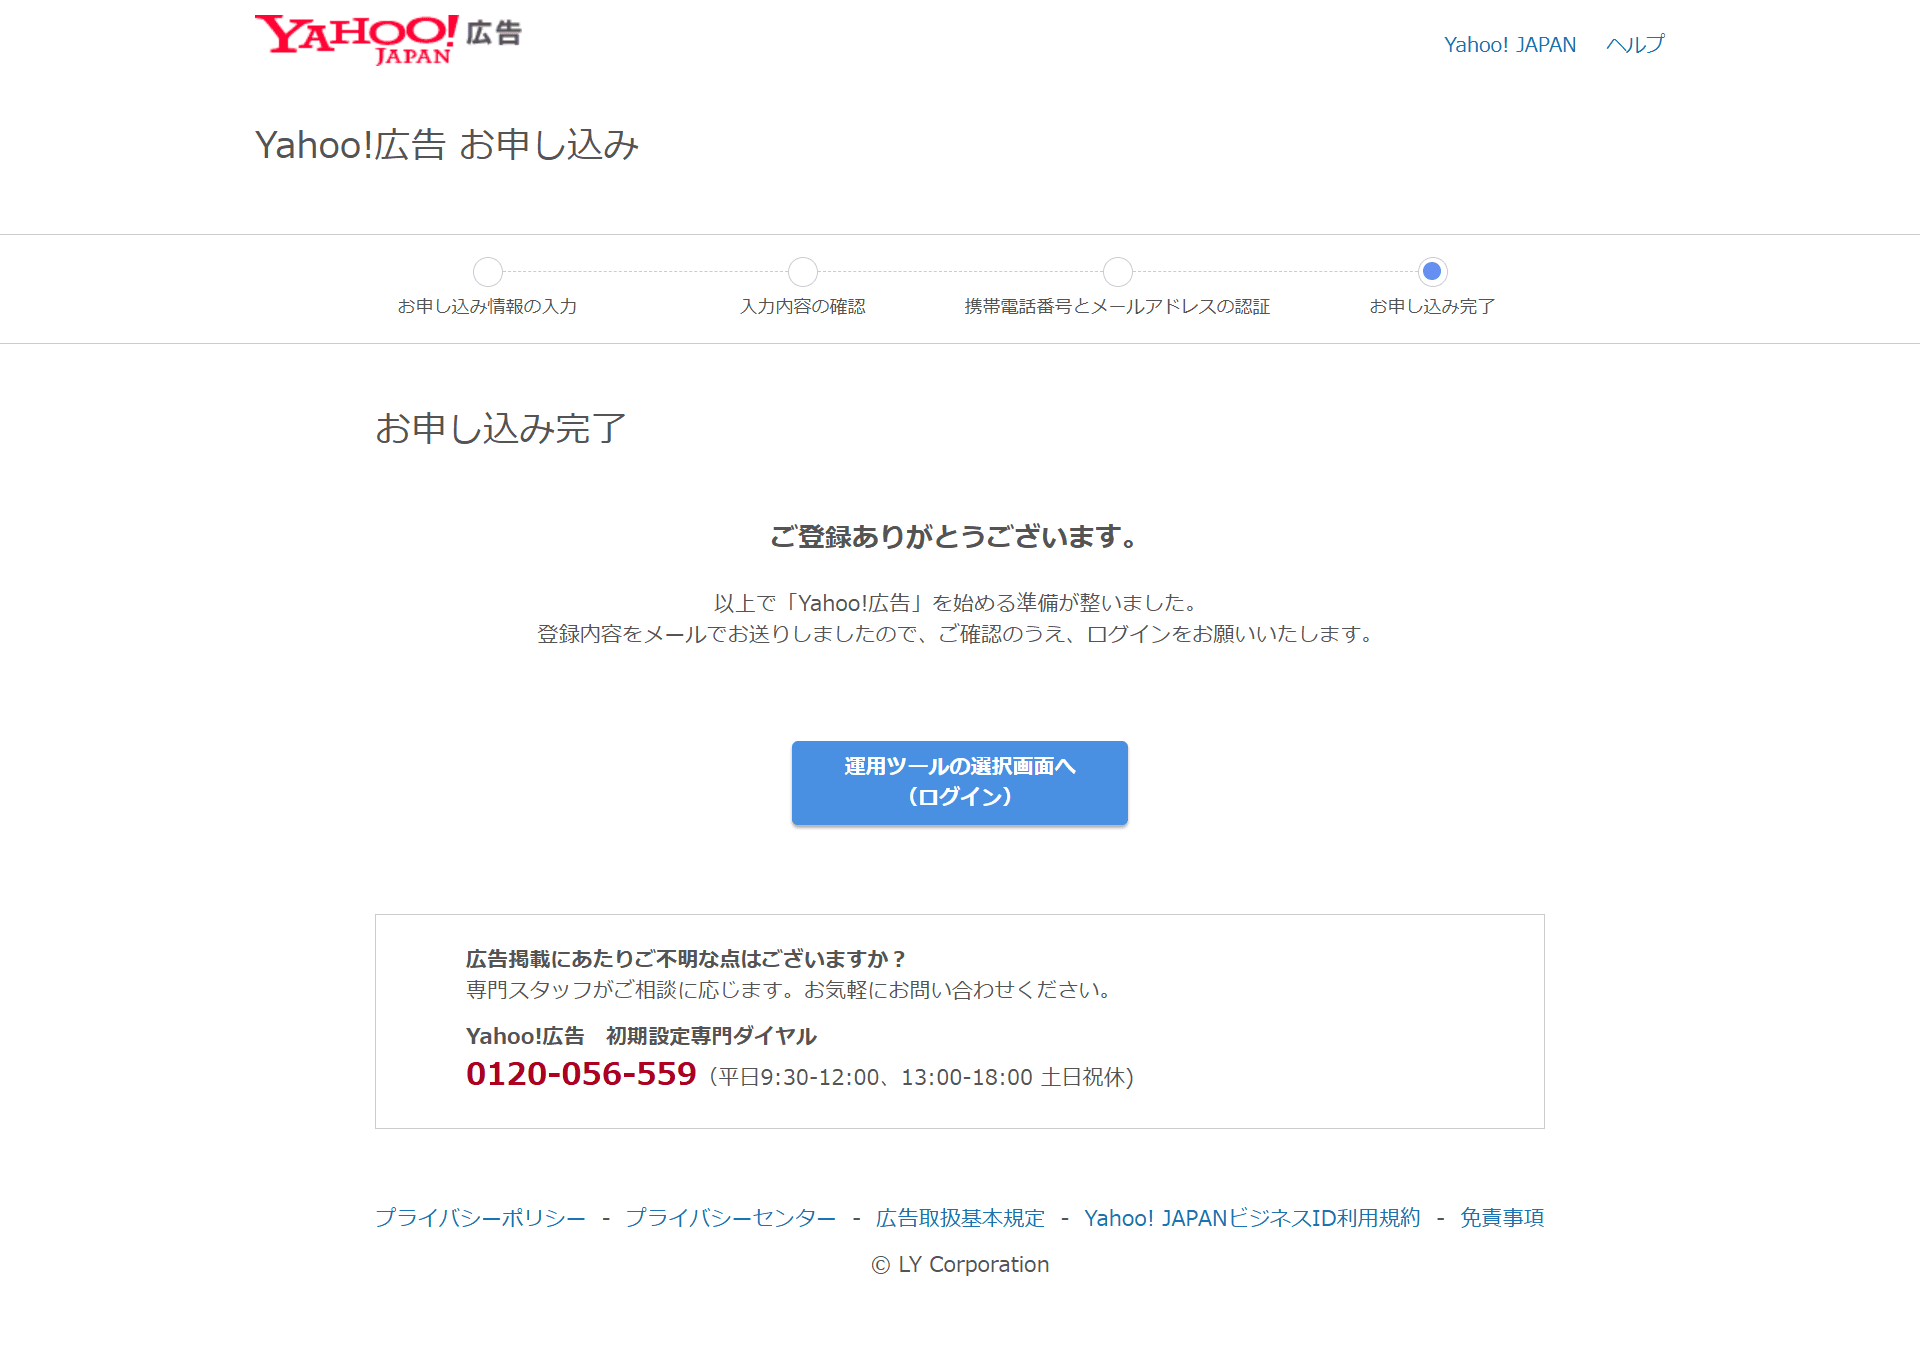The width and height of the screenshot is (1920, 1372).
Task: Open Yahoo! JAPANビジネスID利用規約 link
Action: click(x=1252, y=1218)
